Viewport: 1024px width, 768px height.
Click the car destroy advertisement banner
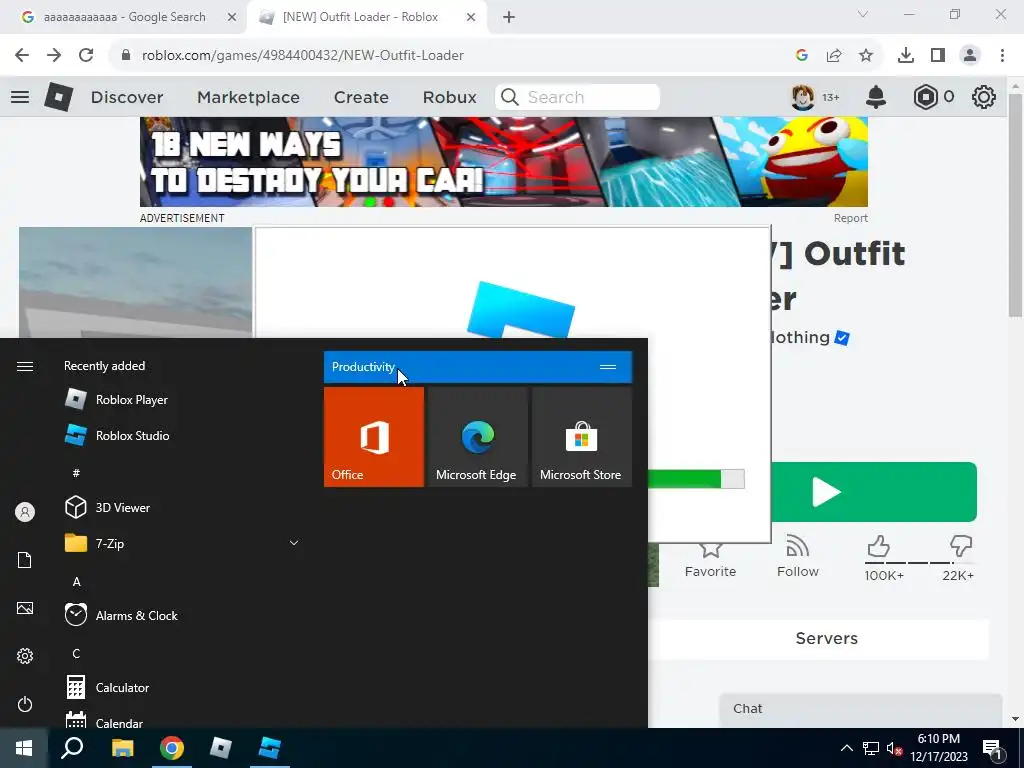click(x=504, y=162)
